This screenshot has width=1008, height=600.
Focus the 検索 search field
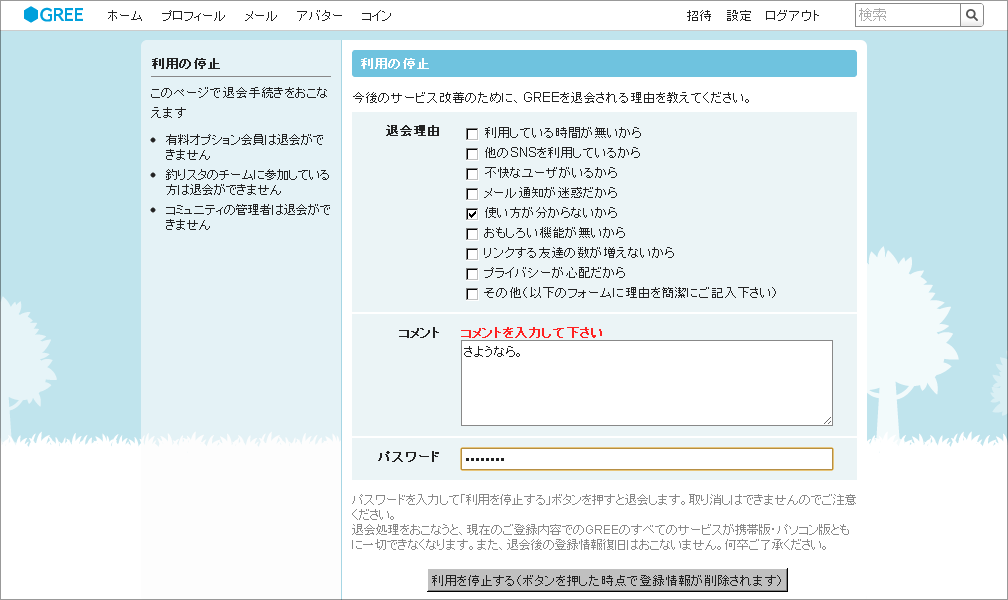tap(908, 15)
